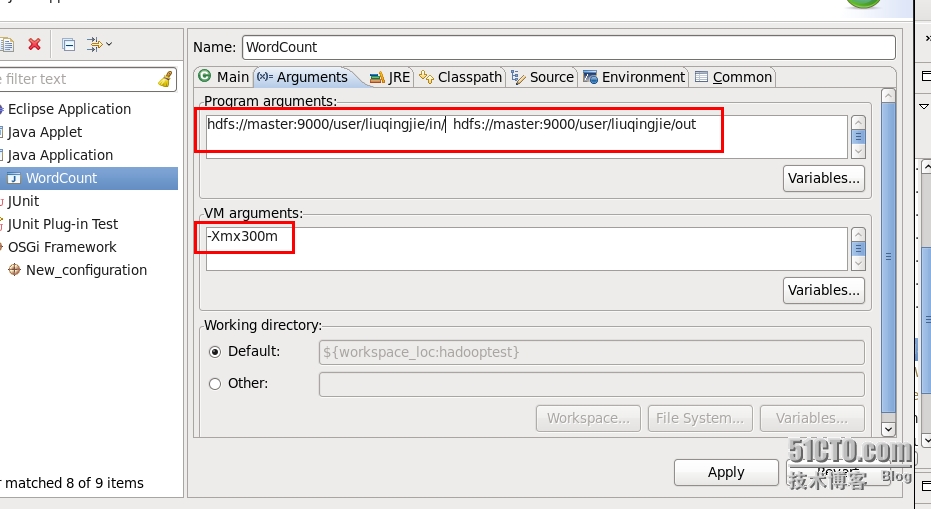Switch to the JRE tab
This screenshot has width=931, height=509.
click(390, 77)
